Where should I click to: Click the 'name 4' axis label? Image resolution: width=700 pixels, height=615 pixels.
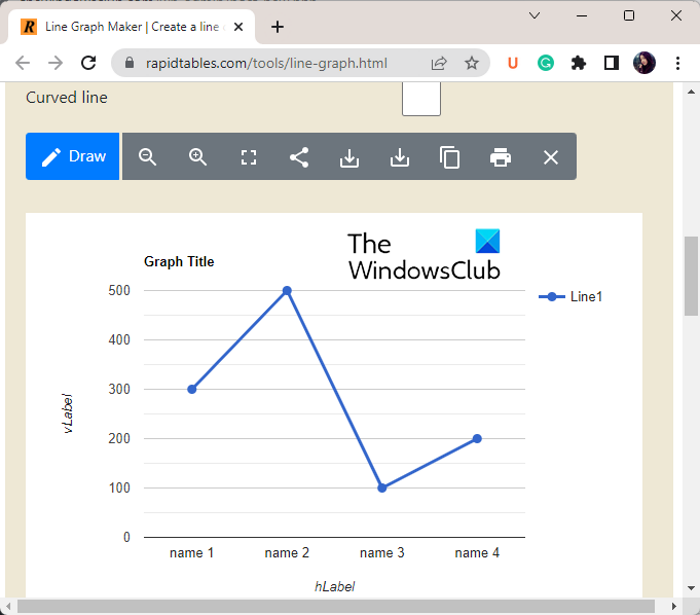[x=477, y=553]
